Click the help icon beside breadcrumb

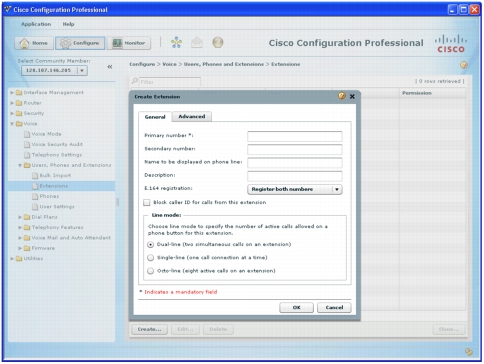(464, 65)
